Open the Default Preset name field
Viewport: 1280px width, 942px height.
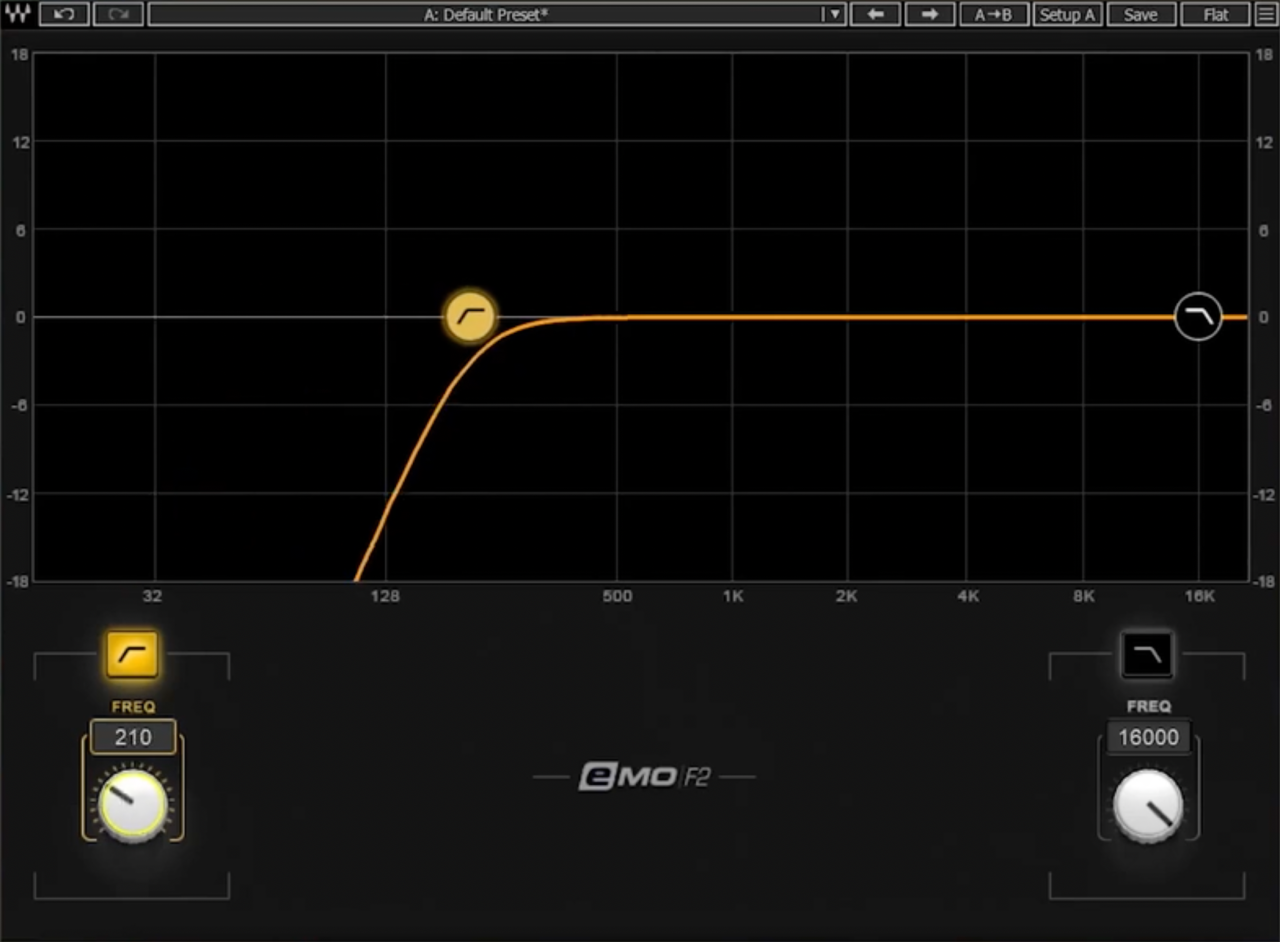click(x=485, y=14)
